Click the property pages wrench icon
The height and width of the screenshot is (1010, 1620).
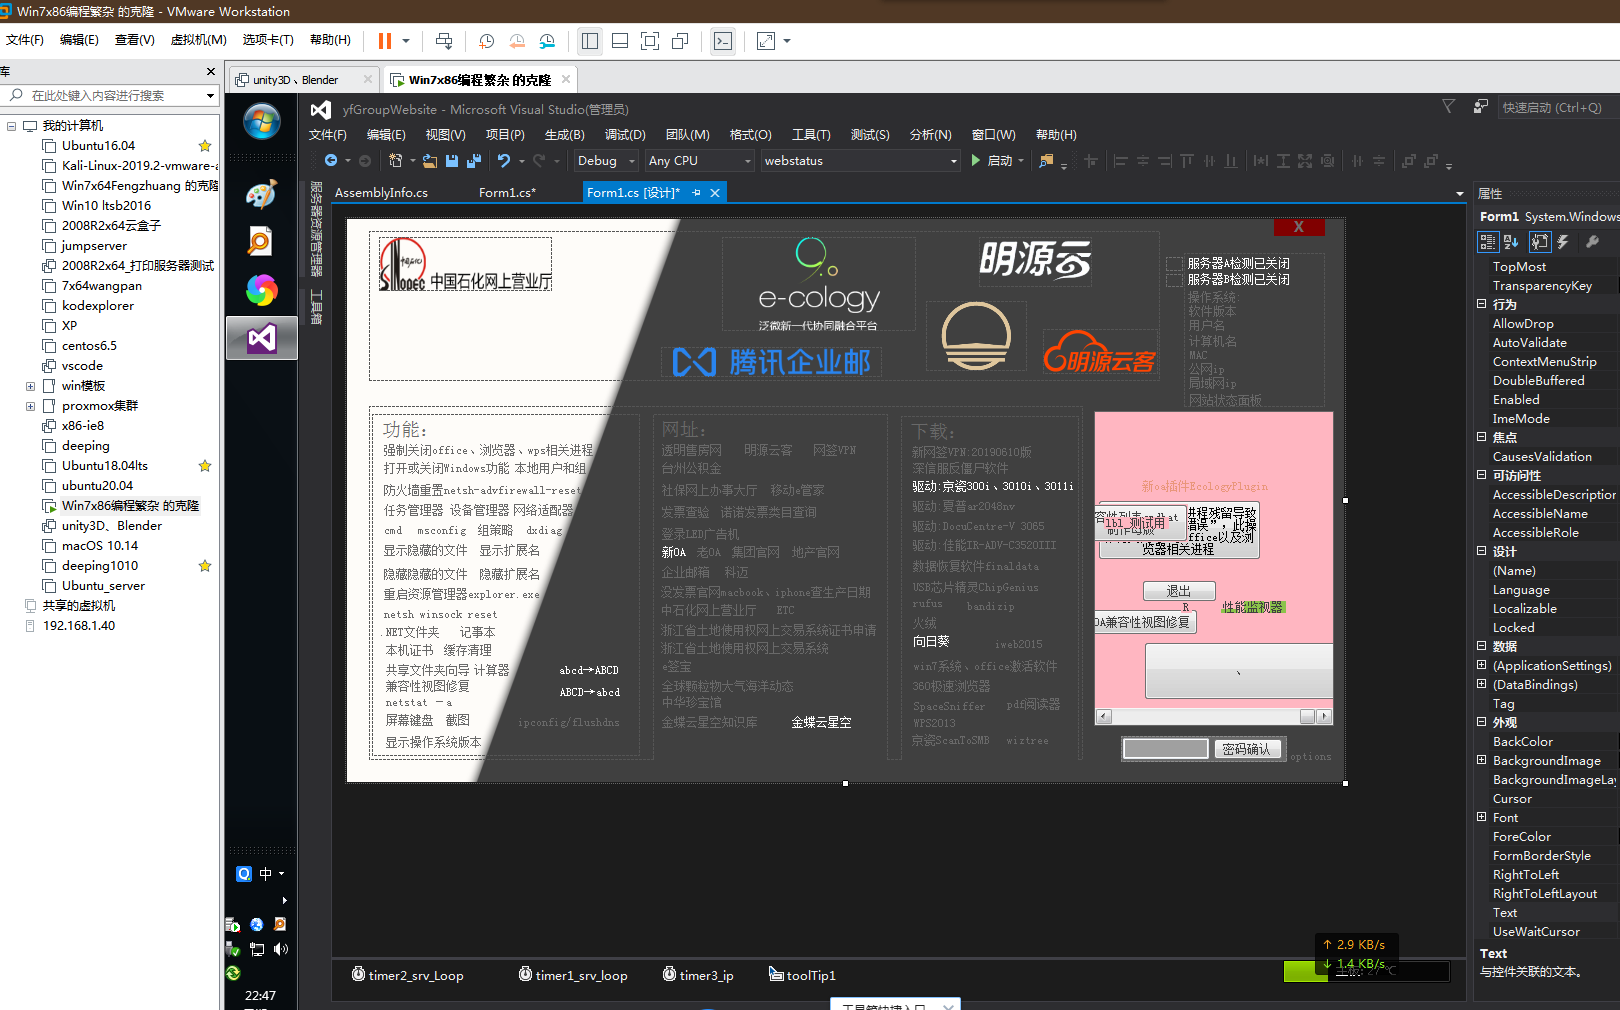coord(1593,241)
